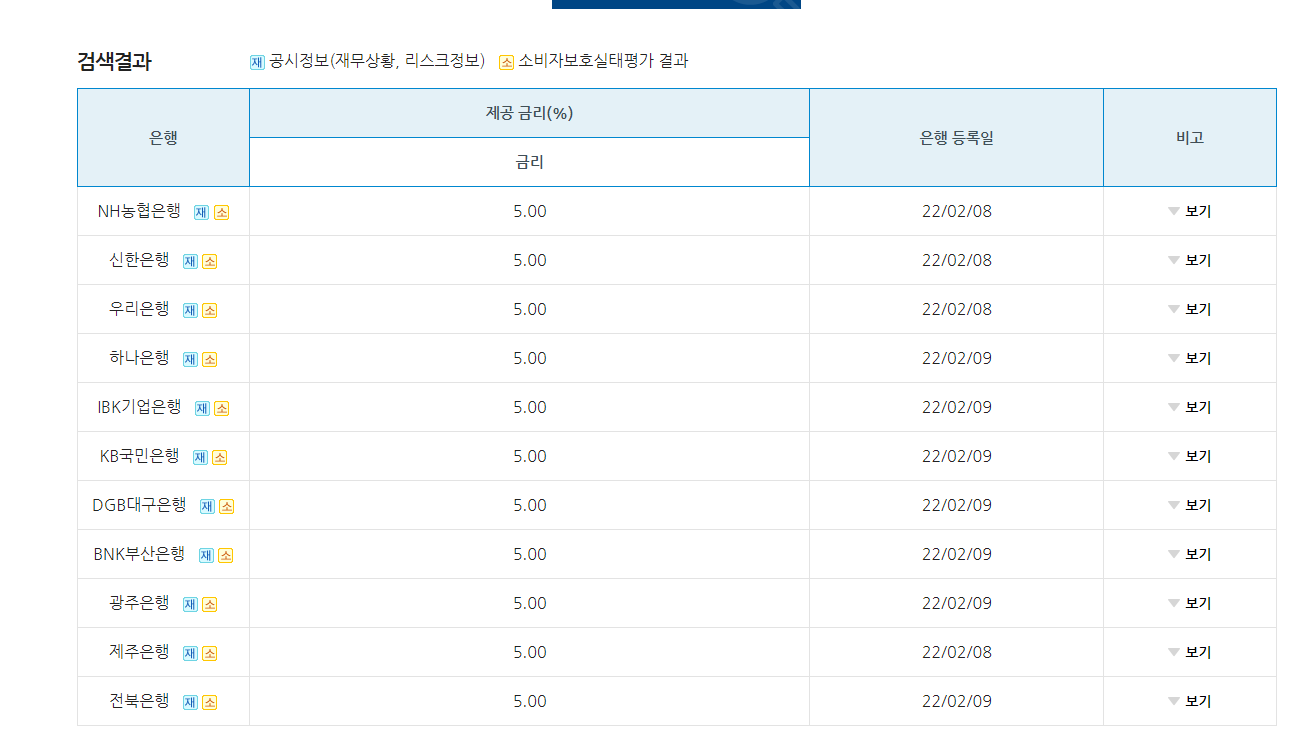
Task: Click 신한은행 소 consumer protection icon
Action: [x=209, y=261]
